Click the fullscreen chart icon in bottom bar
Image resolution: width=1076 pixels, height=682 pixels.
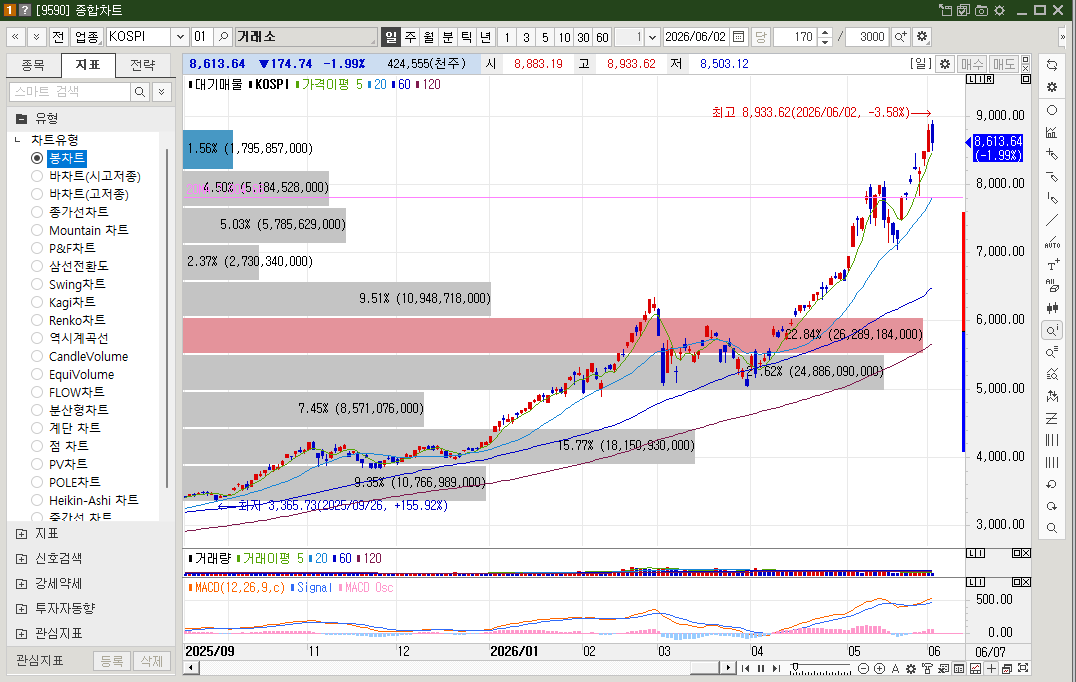click(x=1023, y=668)
